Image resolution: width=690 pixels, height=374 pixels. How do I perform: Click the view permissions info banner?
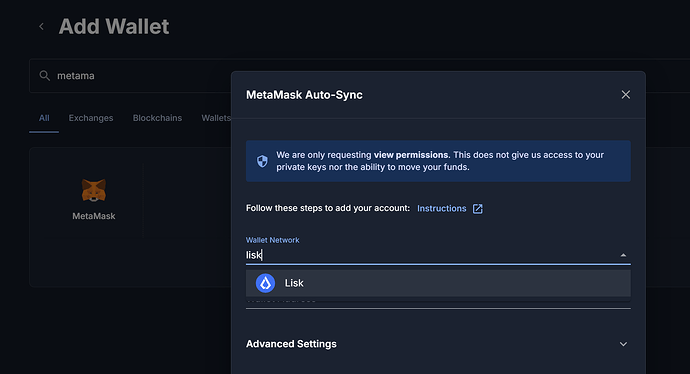tap(438, 161)
